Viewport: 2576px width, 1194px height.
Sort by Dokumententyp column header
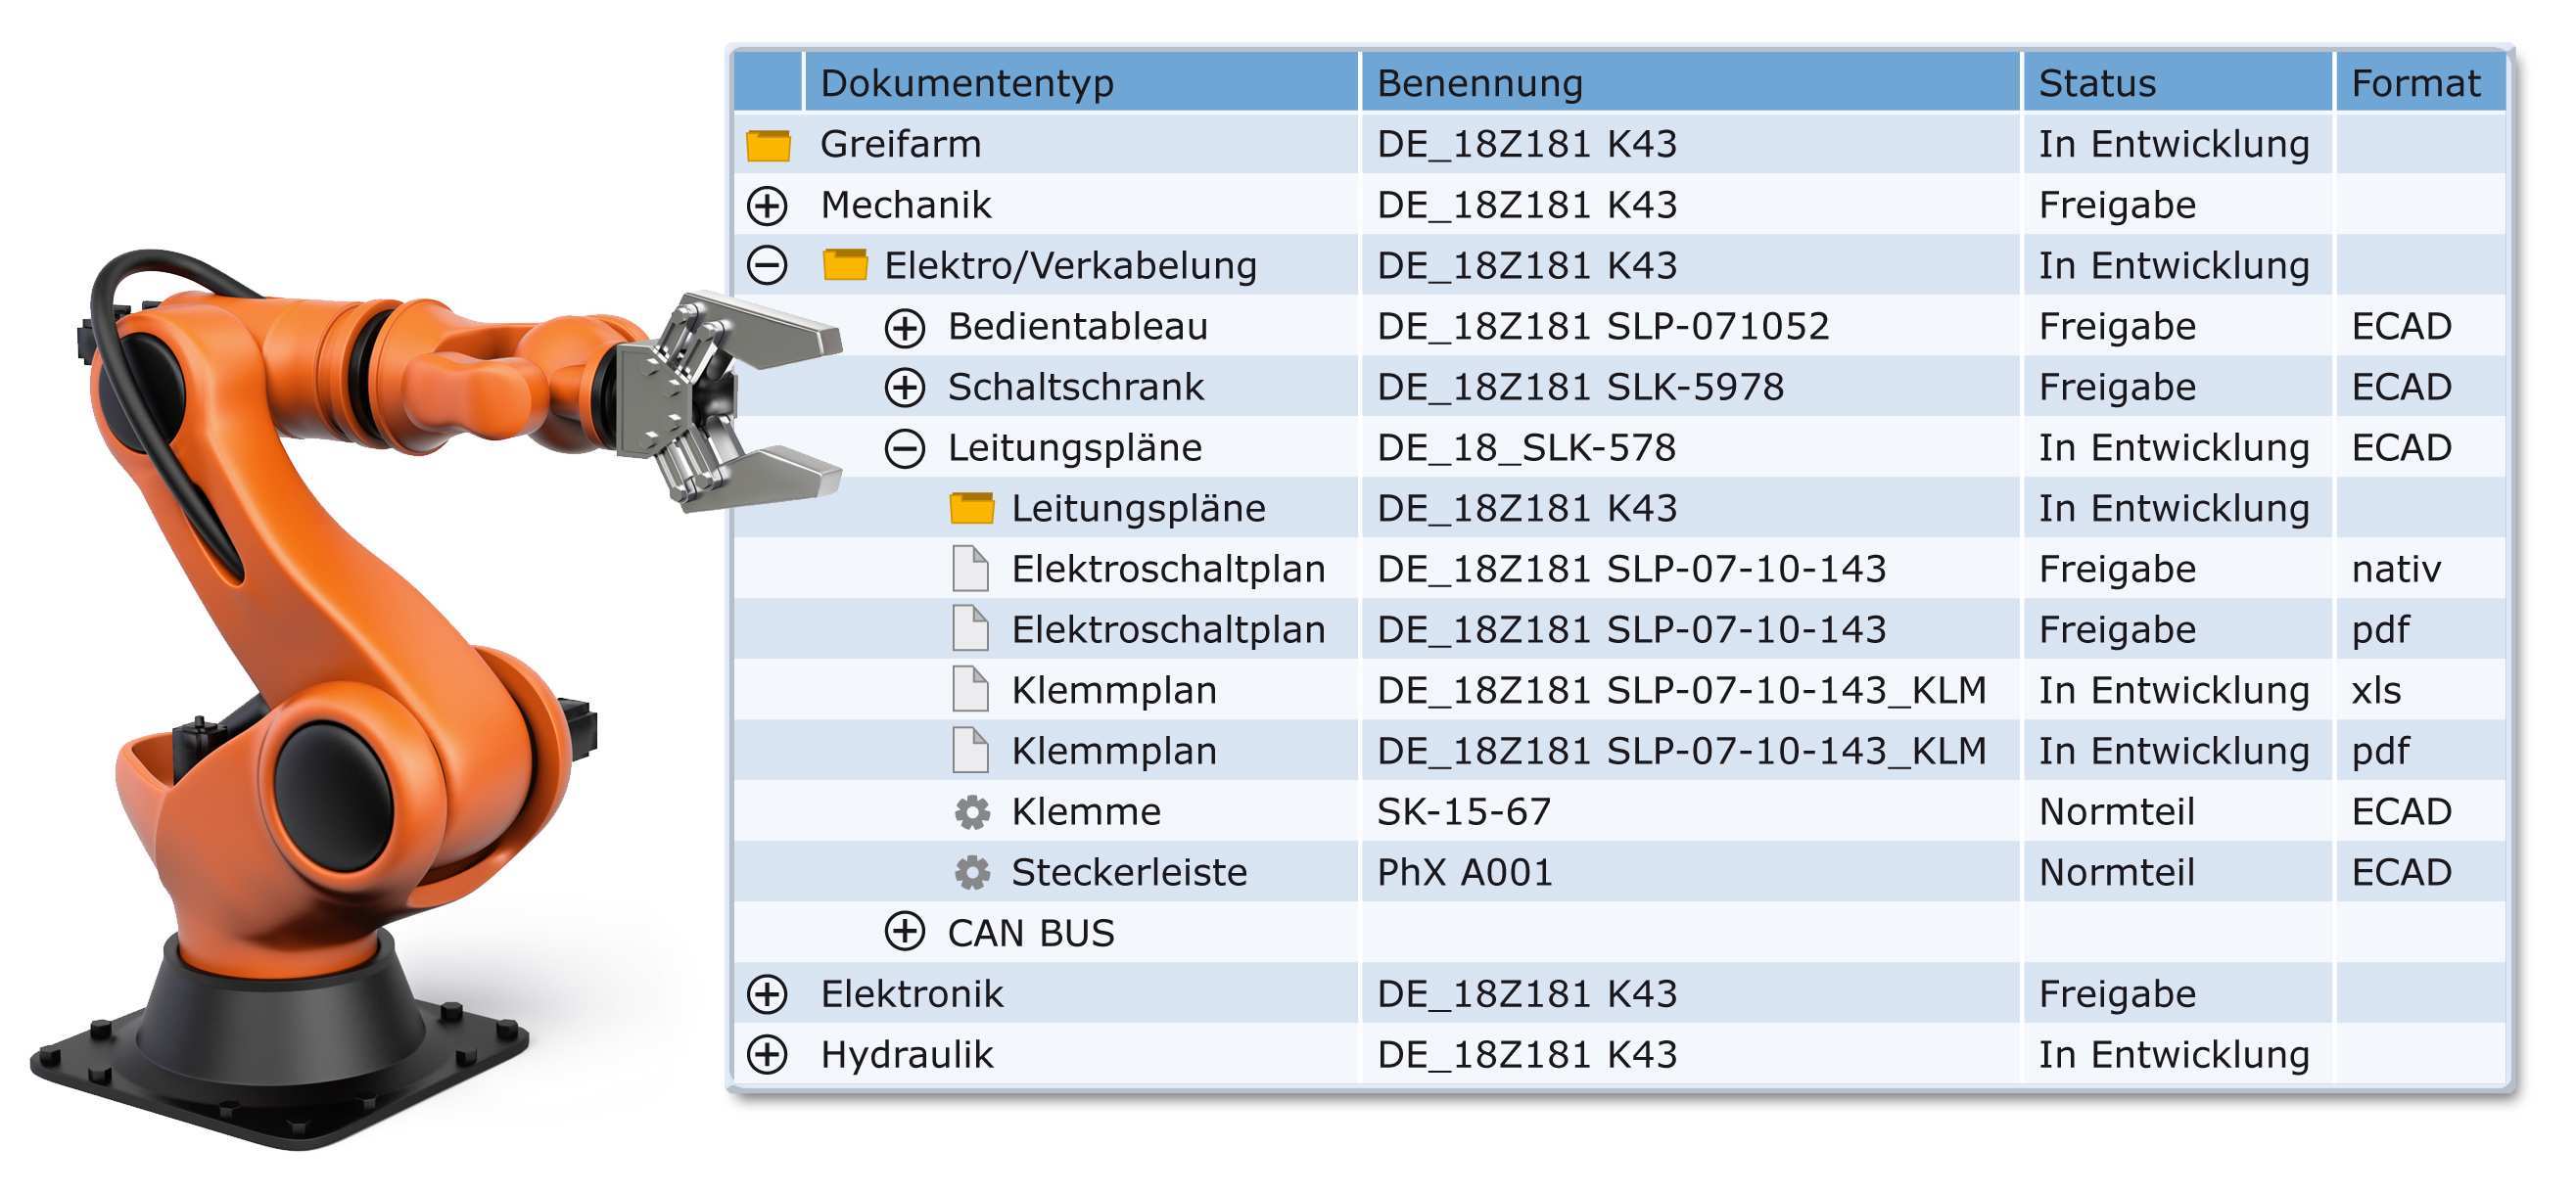tap(966, 83)
